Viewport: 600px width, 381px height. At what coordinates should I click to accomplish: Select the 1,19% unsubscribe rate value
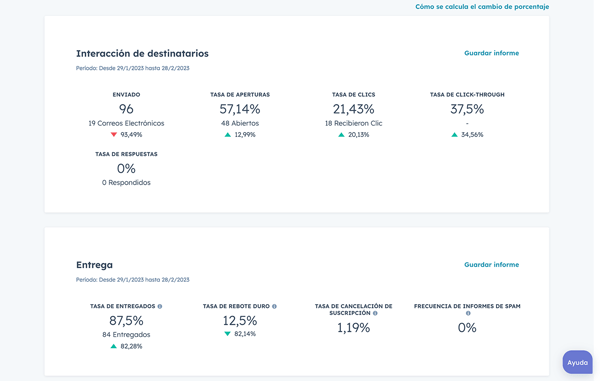(354, 327)
